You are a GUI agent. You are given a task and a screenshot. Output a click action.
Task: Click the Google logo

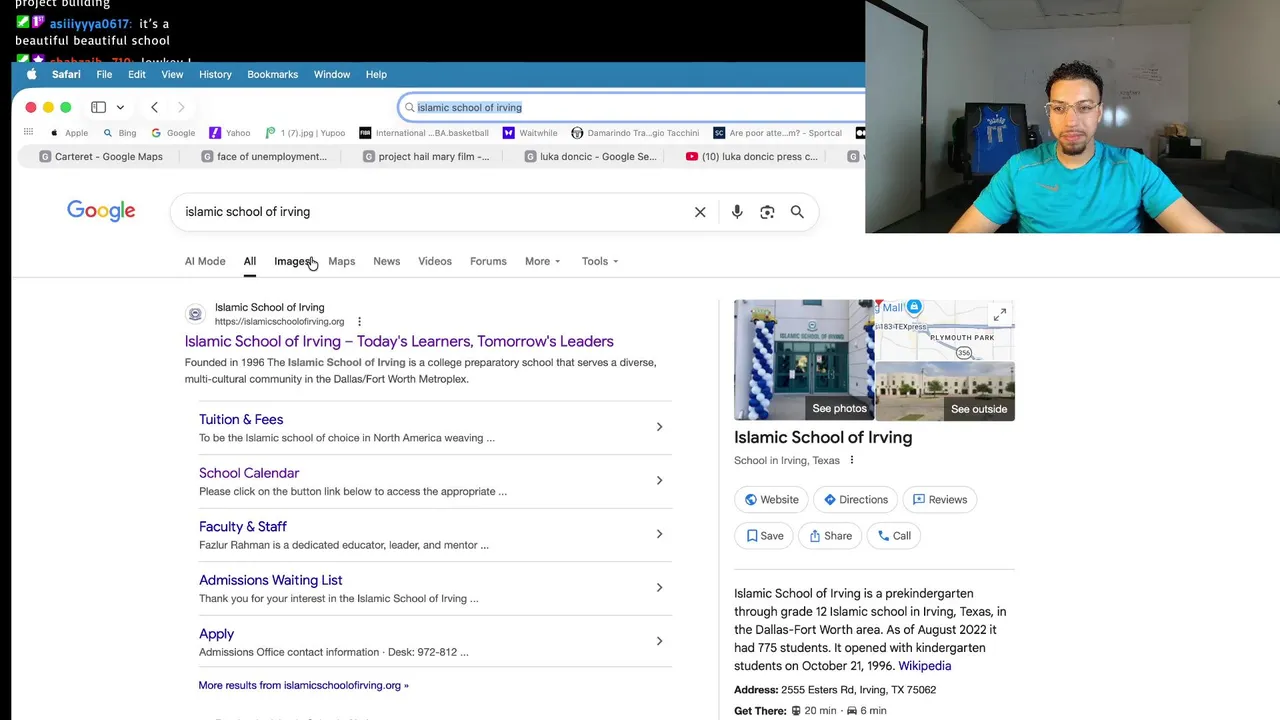101,211
